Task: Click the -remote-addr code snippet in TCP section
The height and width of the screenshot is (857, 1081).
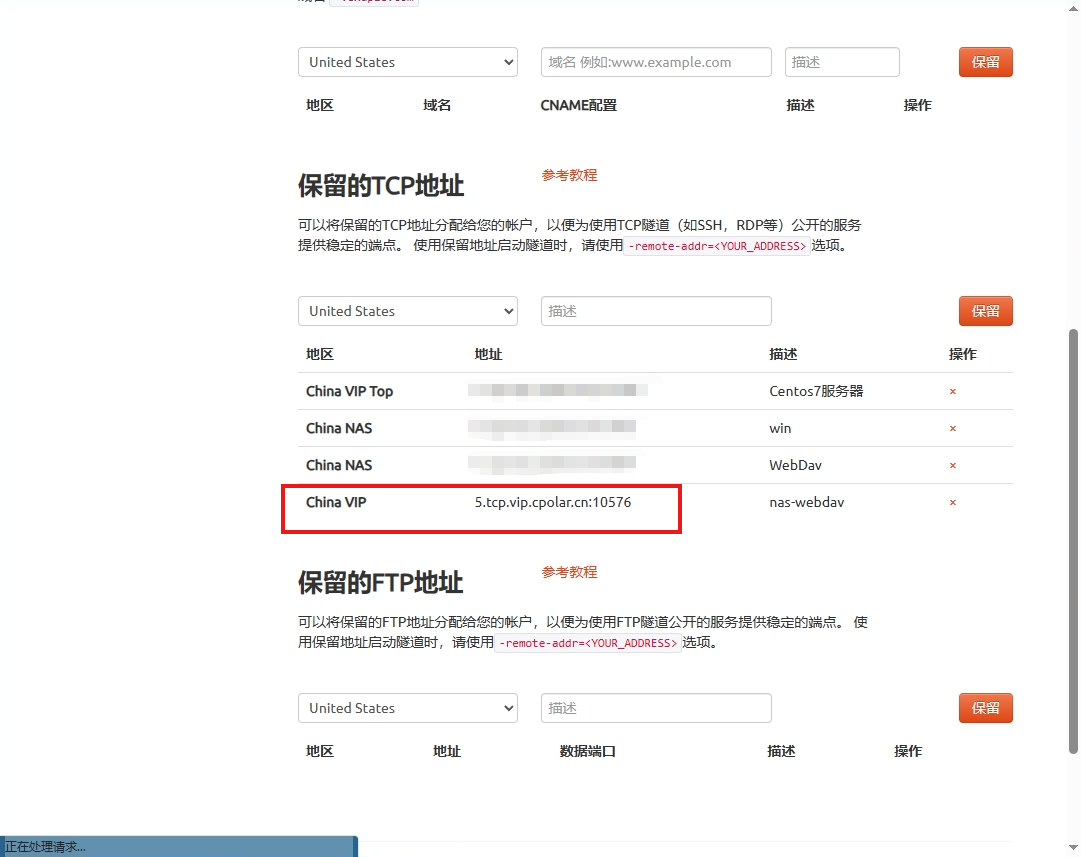Action: pyautogui.click(x=716, y=246)
